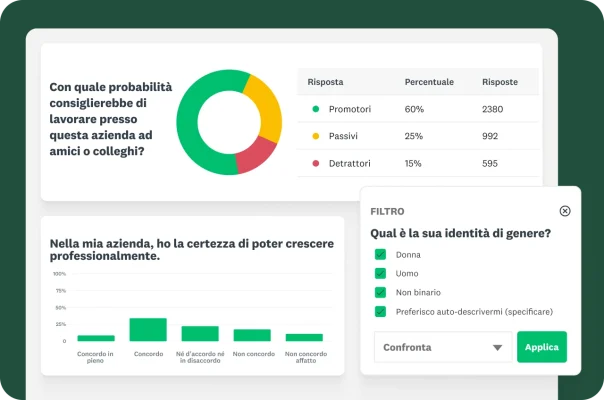Screen dimensions: 604x400
Task: Click the Non concordo bar
Action: pos(252,335)
